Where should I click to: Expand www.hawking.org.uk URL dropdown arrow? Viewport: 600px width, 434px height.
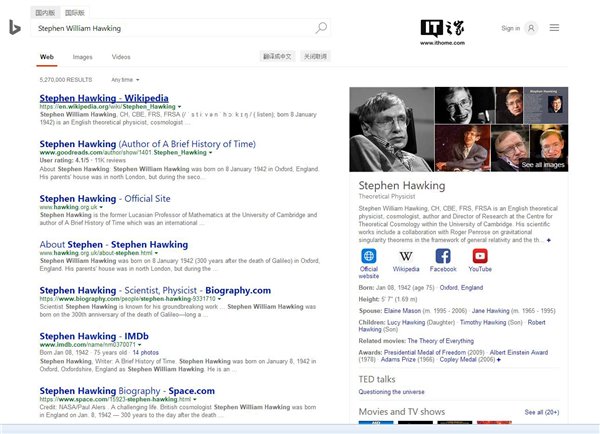click(101, 207)
